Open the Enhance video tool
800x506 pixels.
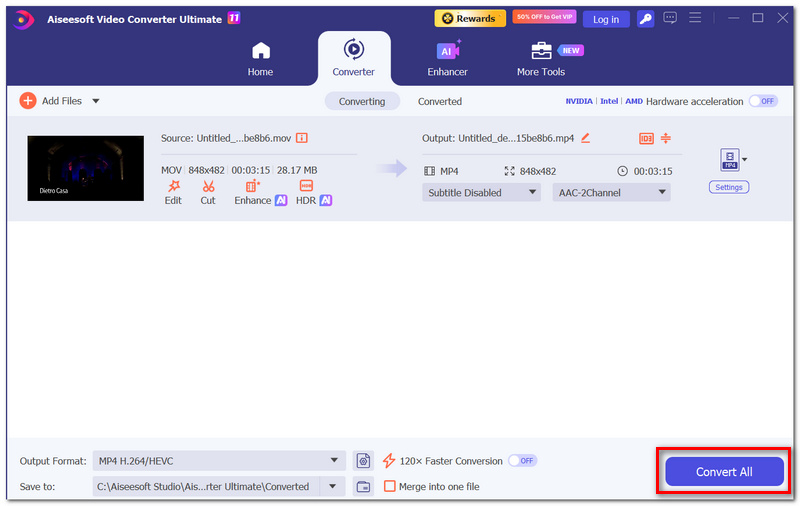click(x=260, y=193)
